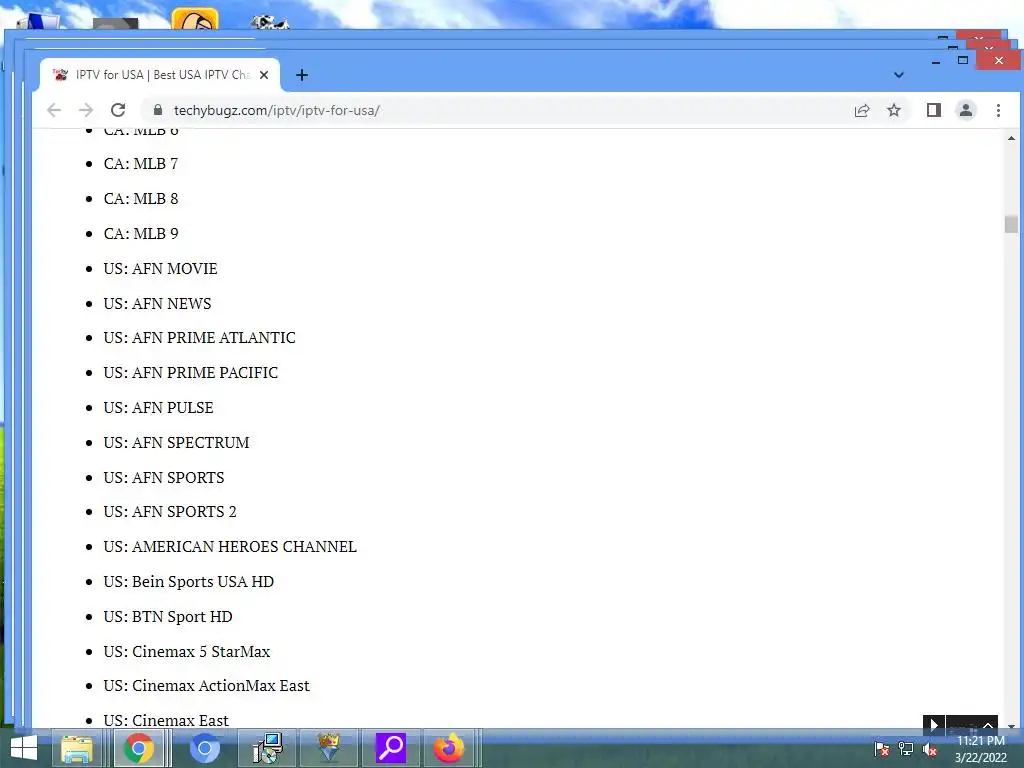Open the Chrome three-dot menu
The height and width of the screenshot is (768, 1024).
(998, 110)
